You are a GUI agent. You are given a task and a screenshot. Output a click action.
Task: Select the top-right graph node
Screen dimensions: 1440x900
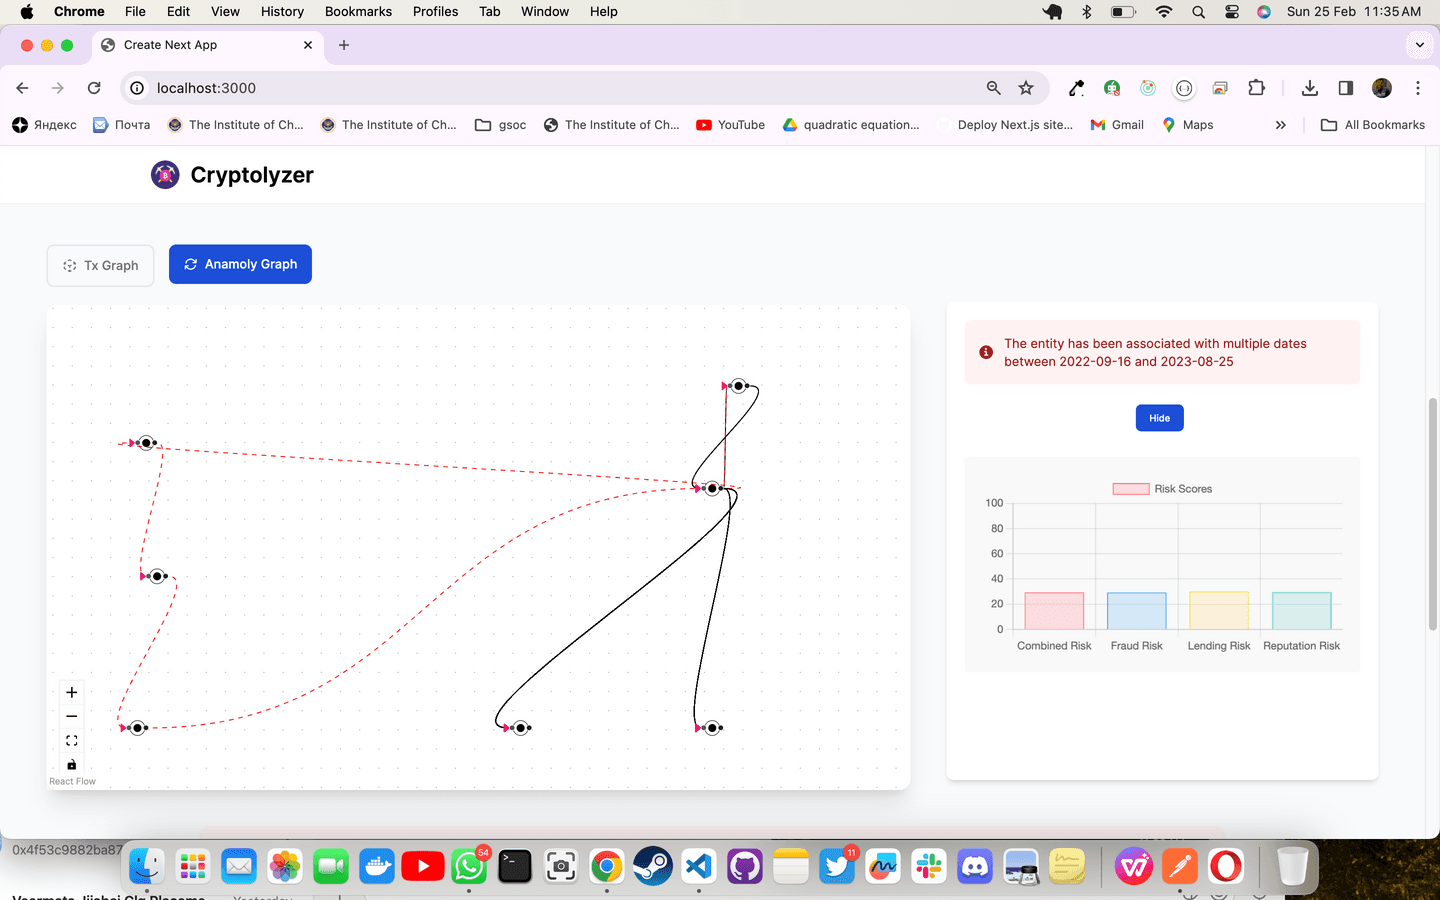(x=738, y=386)
